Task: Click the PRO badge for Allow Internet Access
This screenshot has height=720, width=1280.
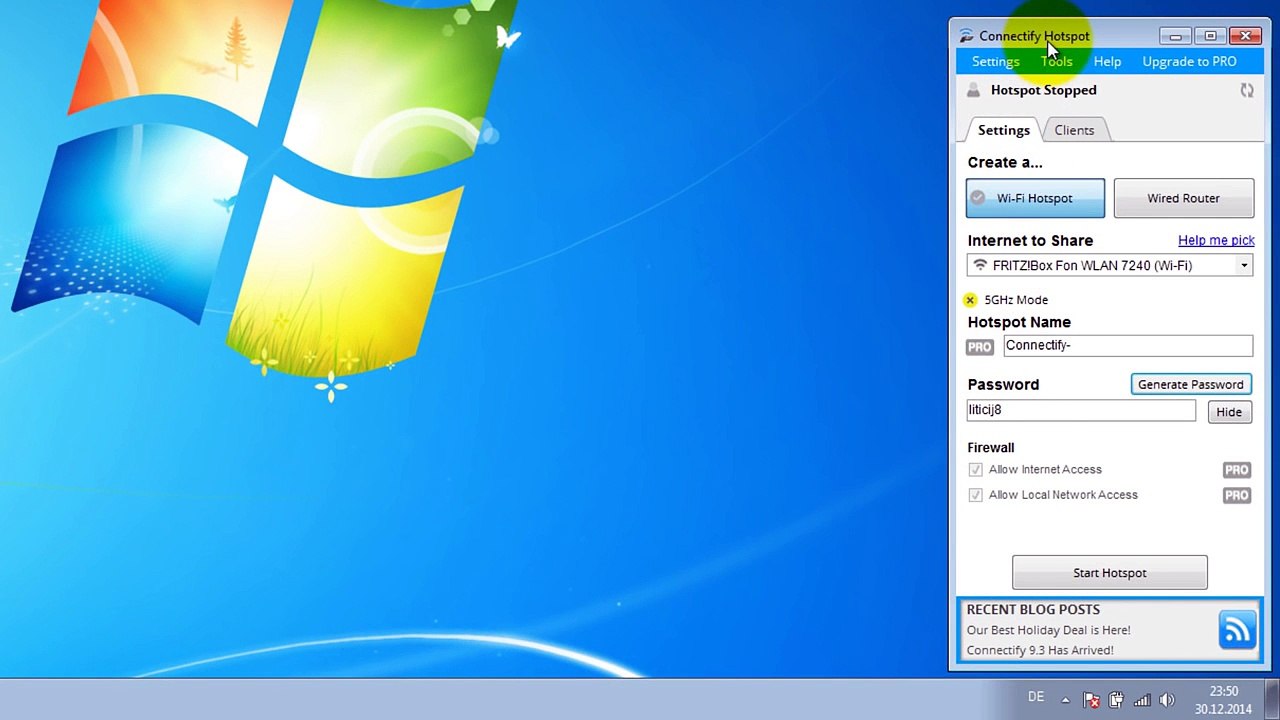Action: pos(1236,469)
